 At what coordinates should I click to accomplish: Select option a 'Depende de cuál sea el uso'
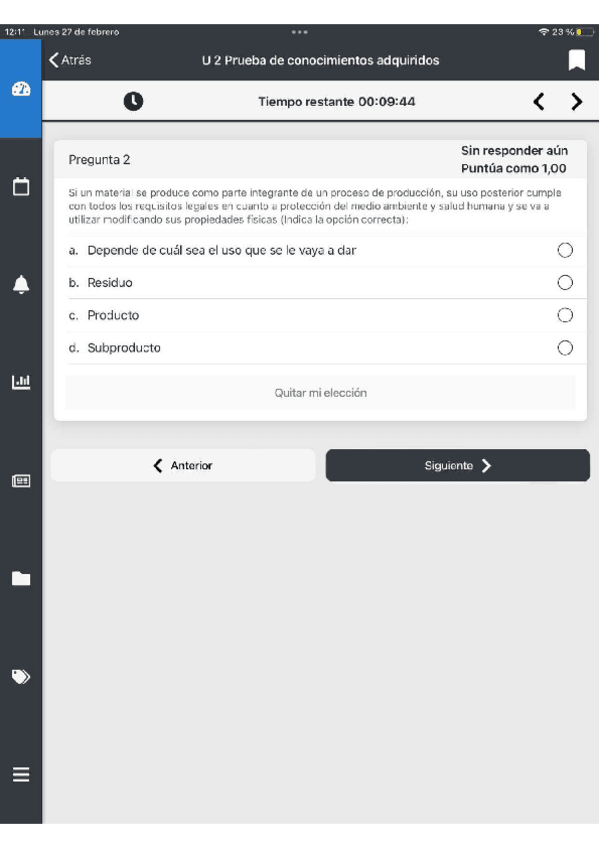coord(565,250)
